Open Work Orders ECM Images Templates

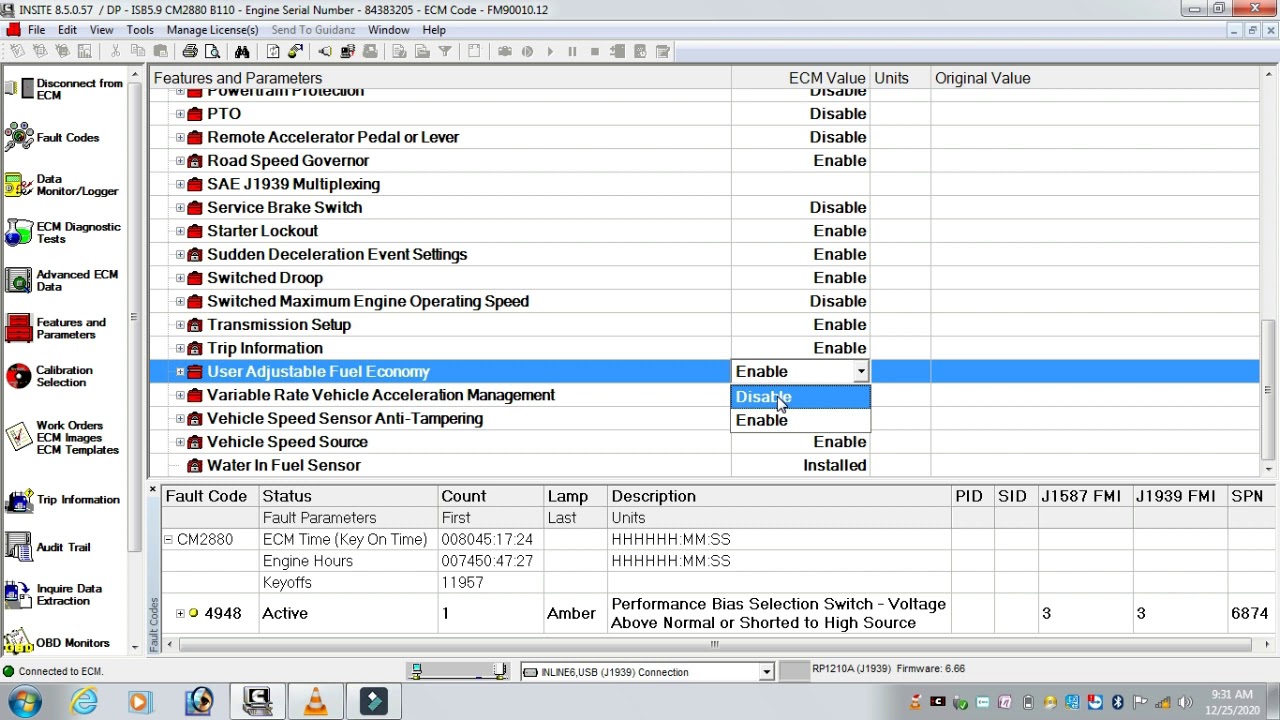[62, 437]
